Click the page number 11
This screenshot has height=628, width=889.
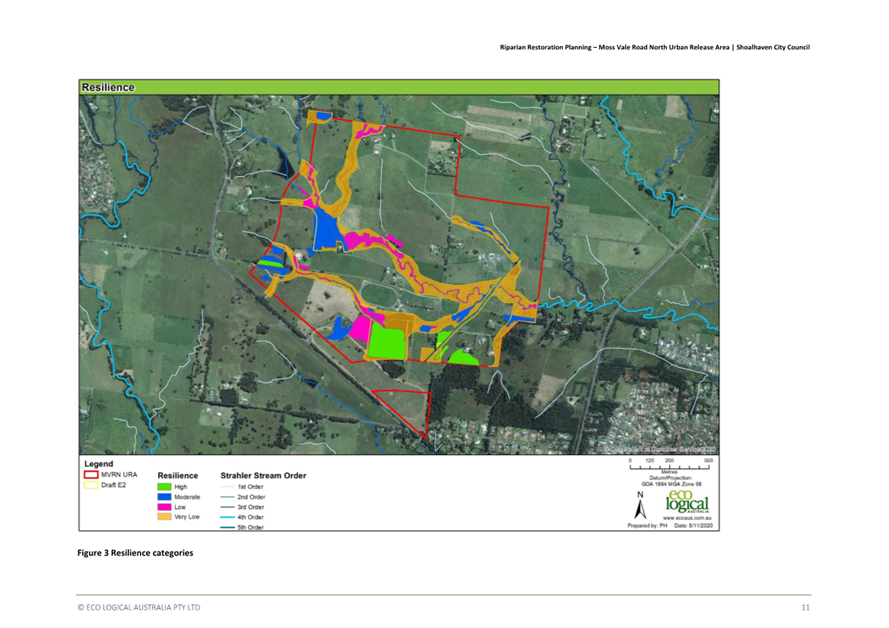tap(805, 607)
